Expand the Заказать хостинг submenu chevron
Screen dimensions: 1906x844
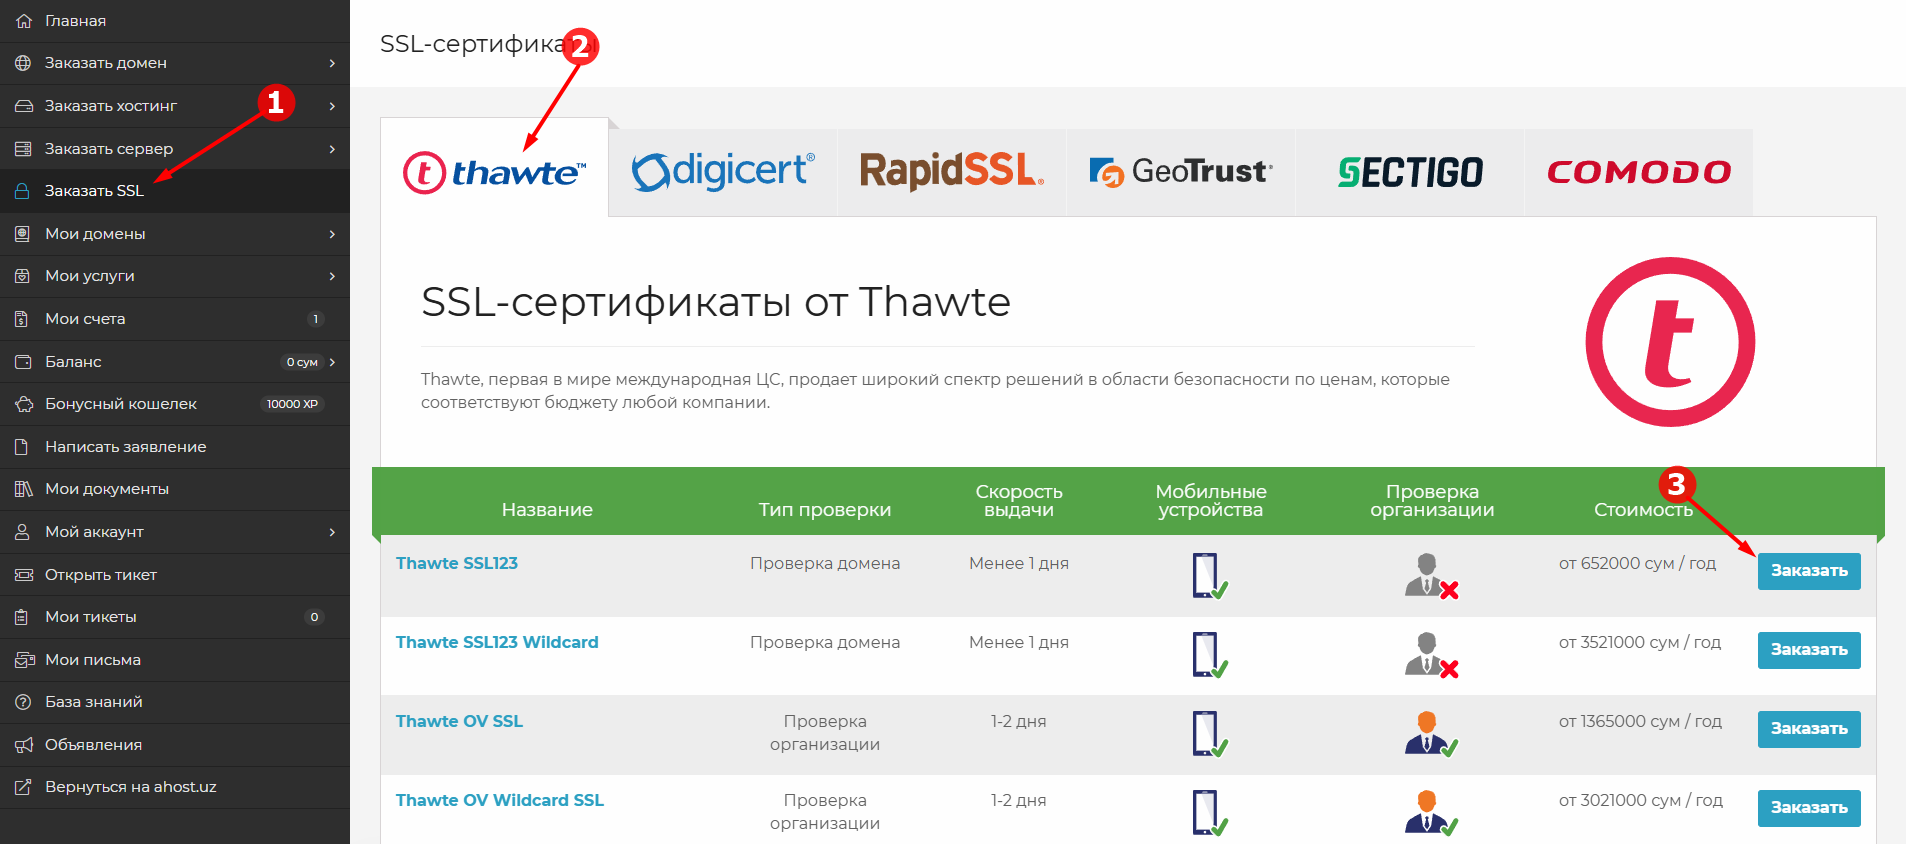pos(332,106)
